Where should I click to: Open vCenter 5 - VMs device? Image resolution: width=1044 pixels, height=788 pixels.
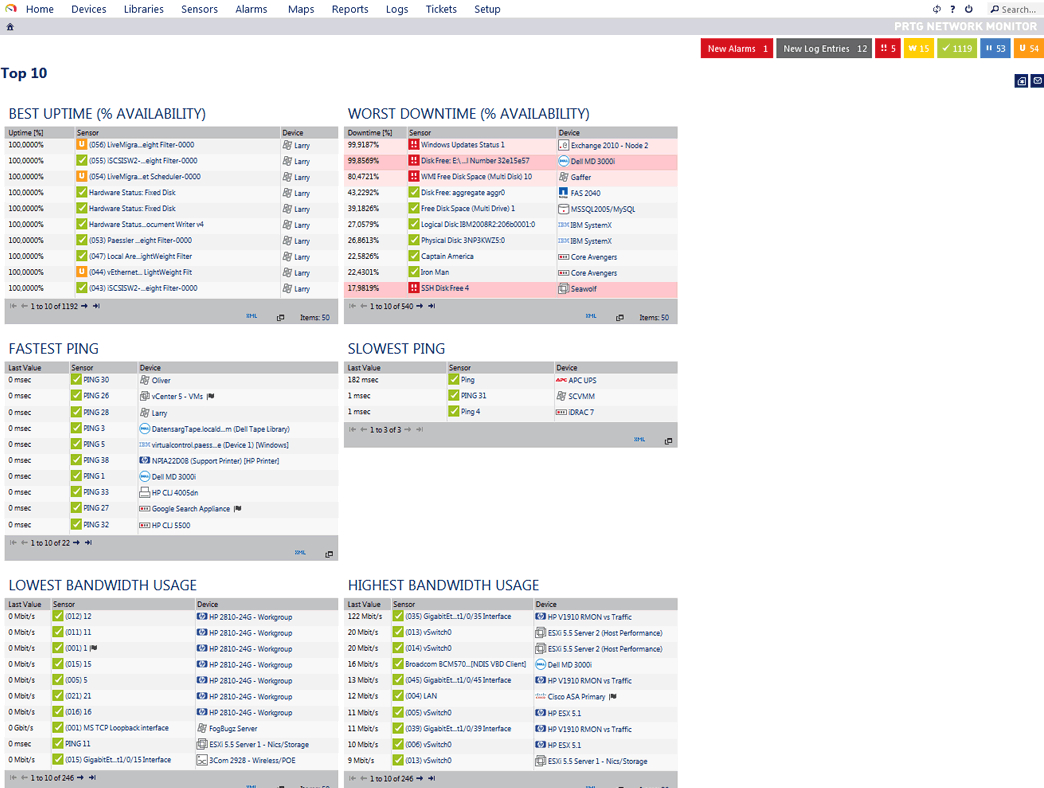[177, 396]
